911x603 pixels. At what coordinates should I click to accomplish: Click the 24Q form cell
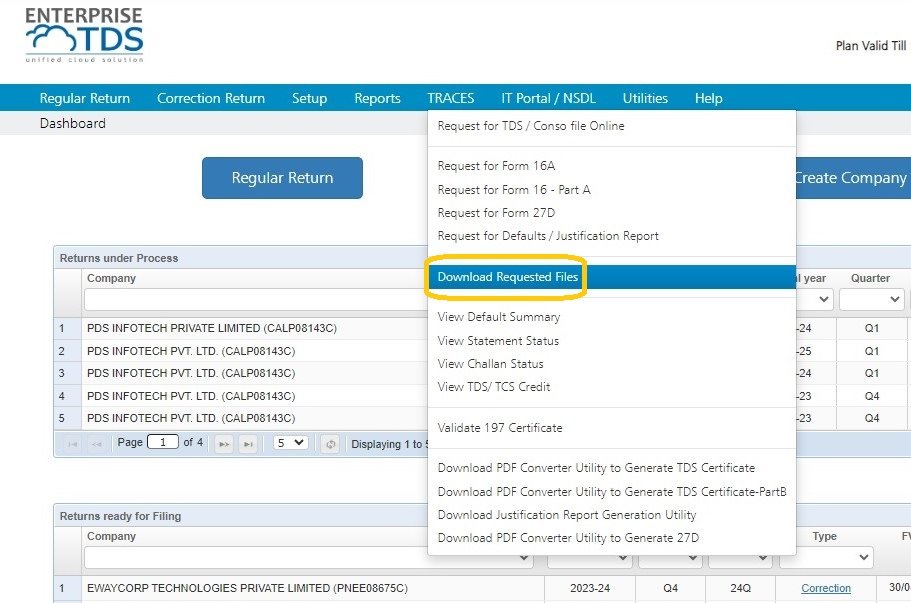[740, 588]
